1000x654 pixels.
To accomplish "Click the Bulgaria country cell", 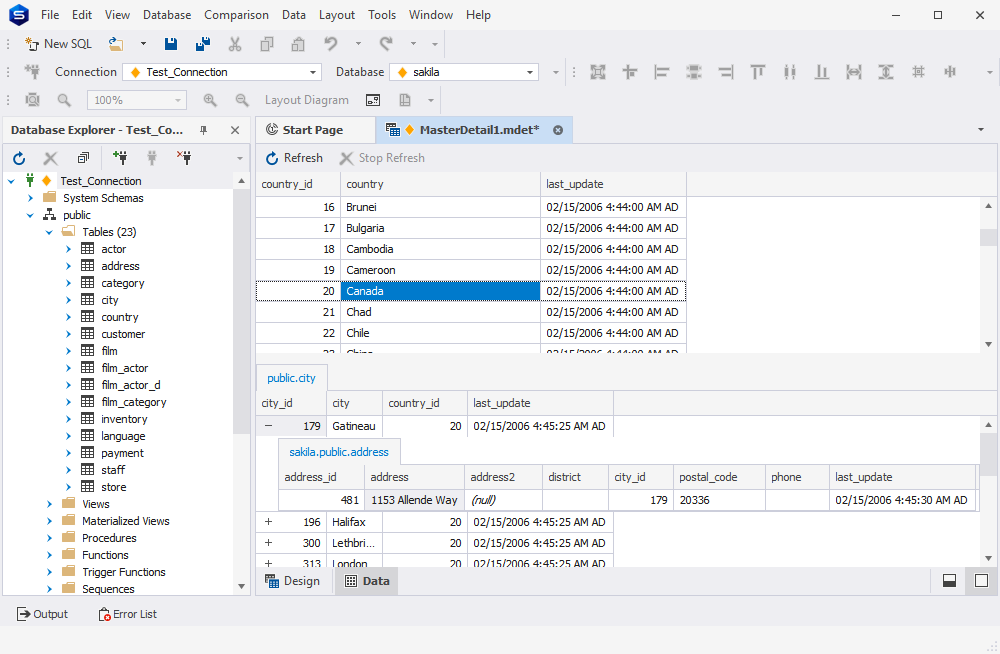I will 440,228.
